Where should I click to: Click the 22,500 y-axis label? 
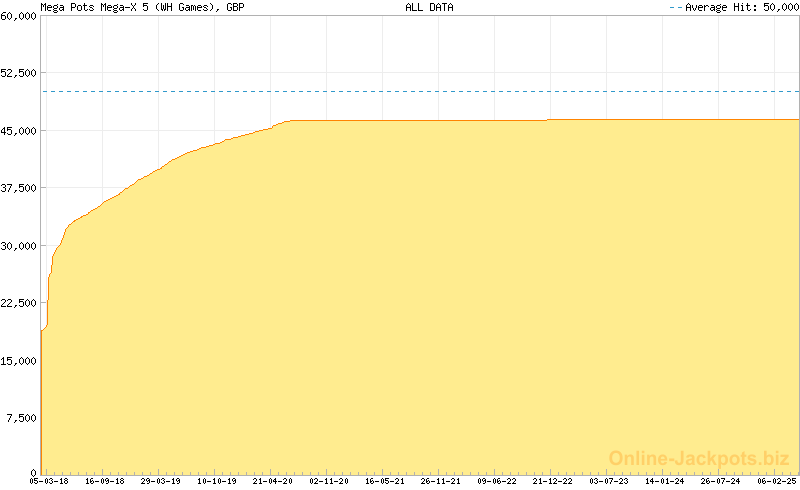[x=18, y=303]
